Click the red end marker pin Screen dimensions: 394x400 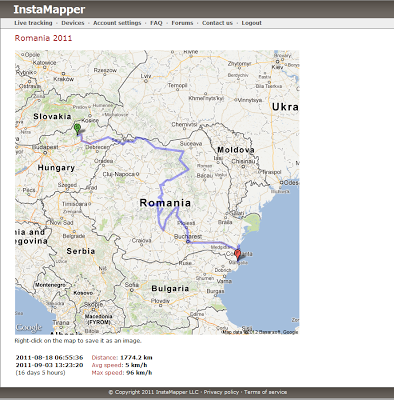[237, 255]
